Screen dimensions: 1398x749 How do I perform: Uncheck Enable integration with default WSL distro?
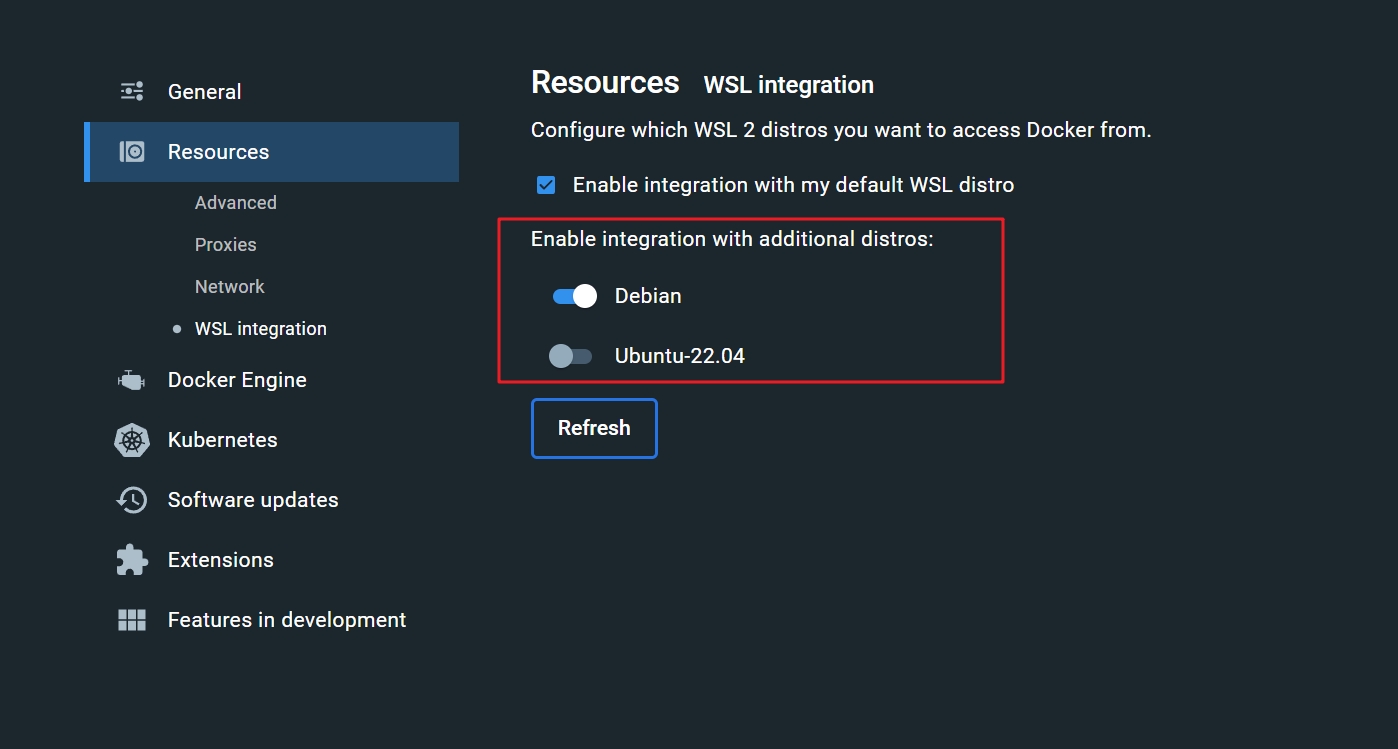tap(546, 185)
